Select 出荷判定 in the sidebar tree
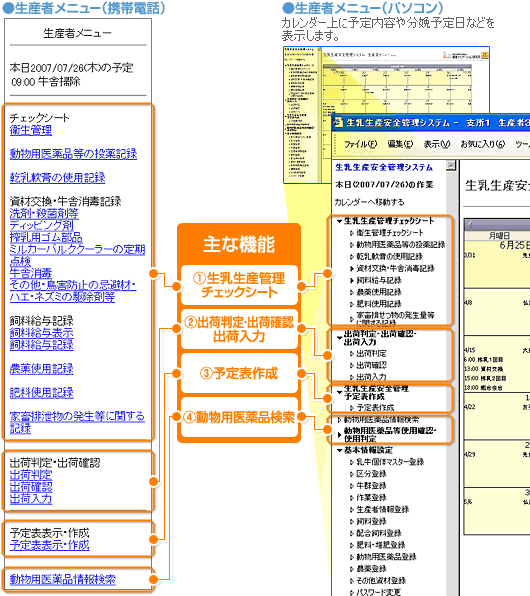Viewport: 530px width, 596px height. 371,353
